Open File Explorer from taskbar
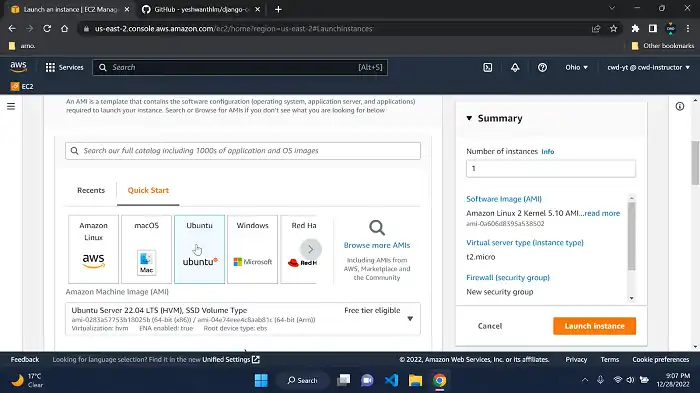The height and width of the screenshot is (393, 700). pyautogui.click(x=415, y=380)
